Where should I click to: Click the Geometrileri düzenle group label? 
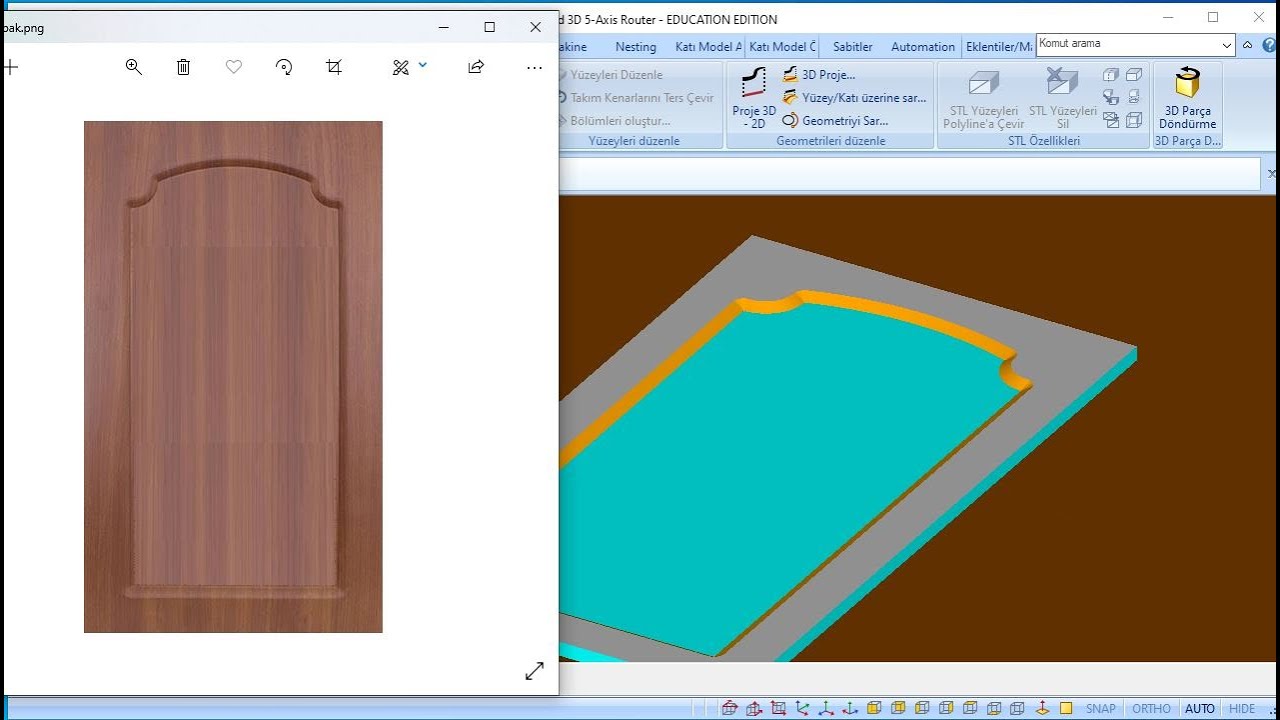831,141
